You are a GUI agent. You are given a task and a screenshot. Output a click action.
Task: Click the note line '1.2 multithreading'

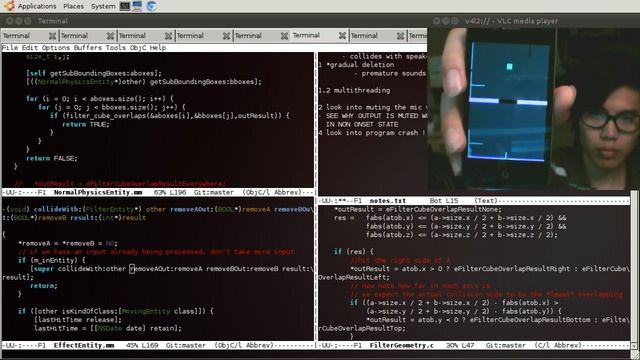[x=354, y=90]
